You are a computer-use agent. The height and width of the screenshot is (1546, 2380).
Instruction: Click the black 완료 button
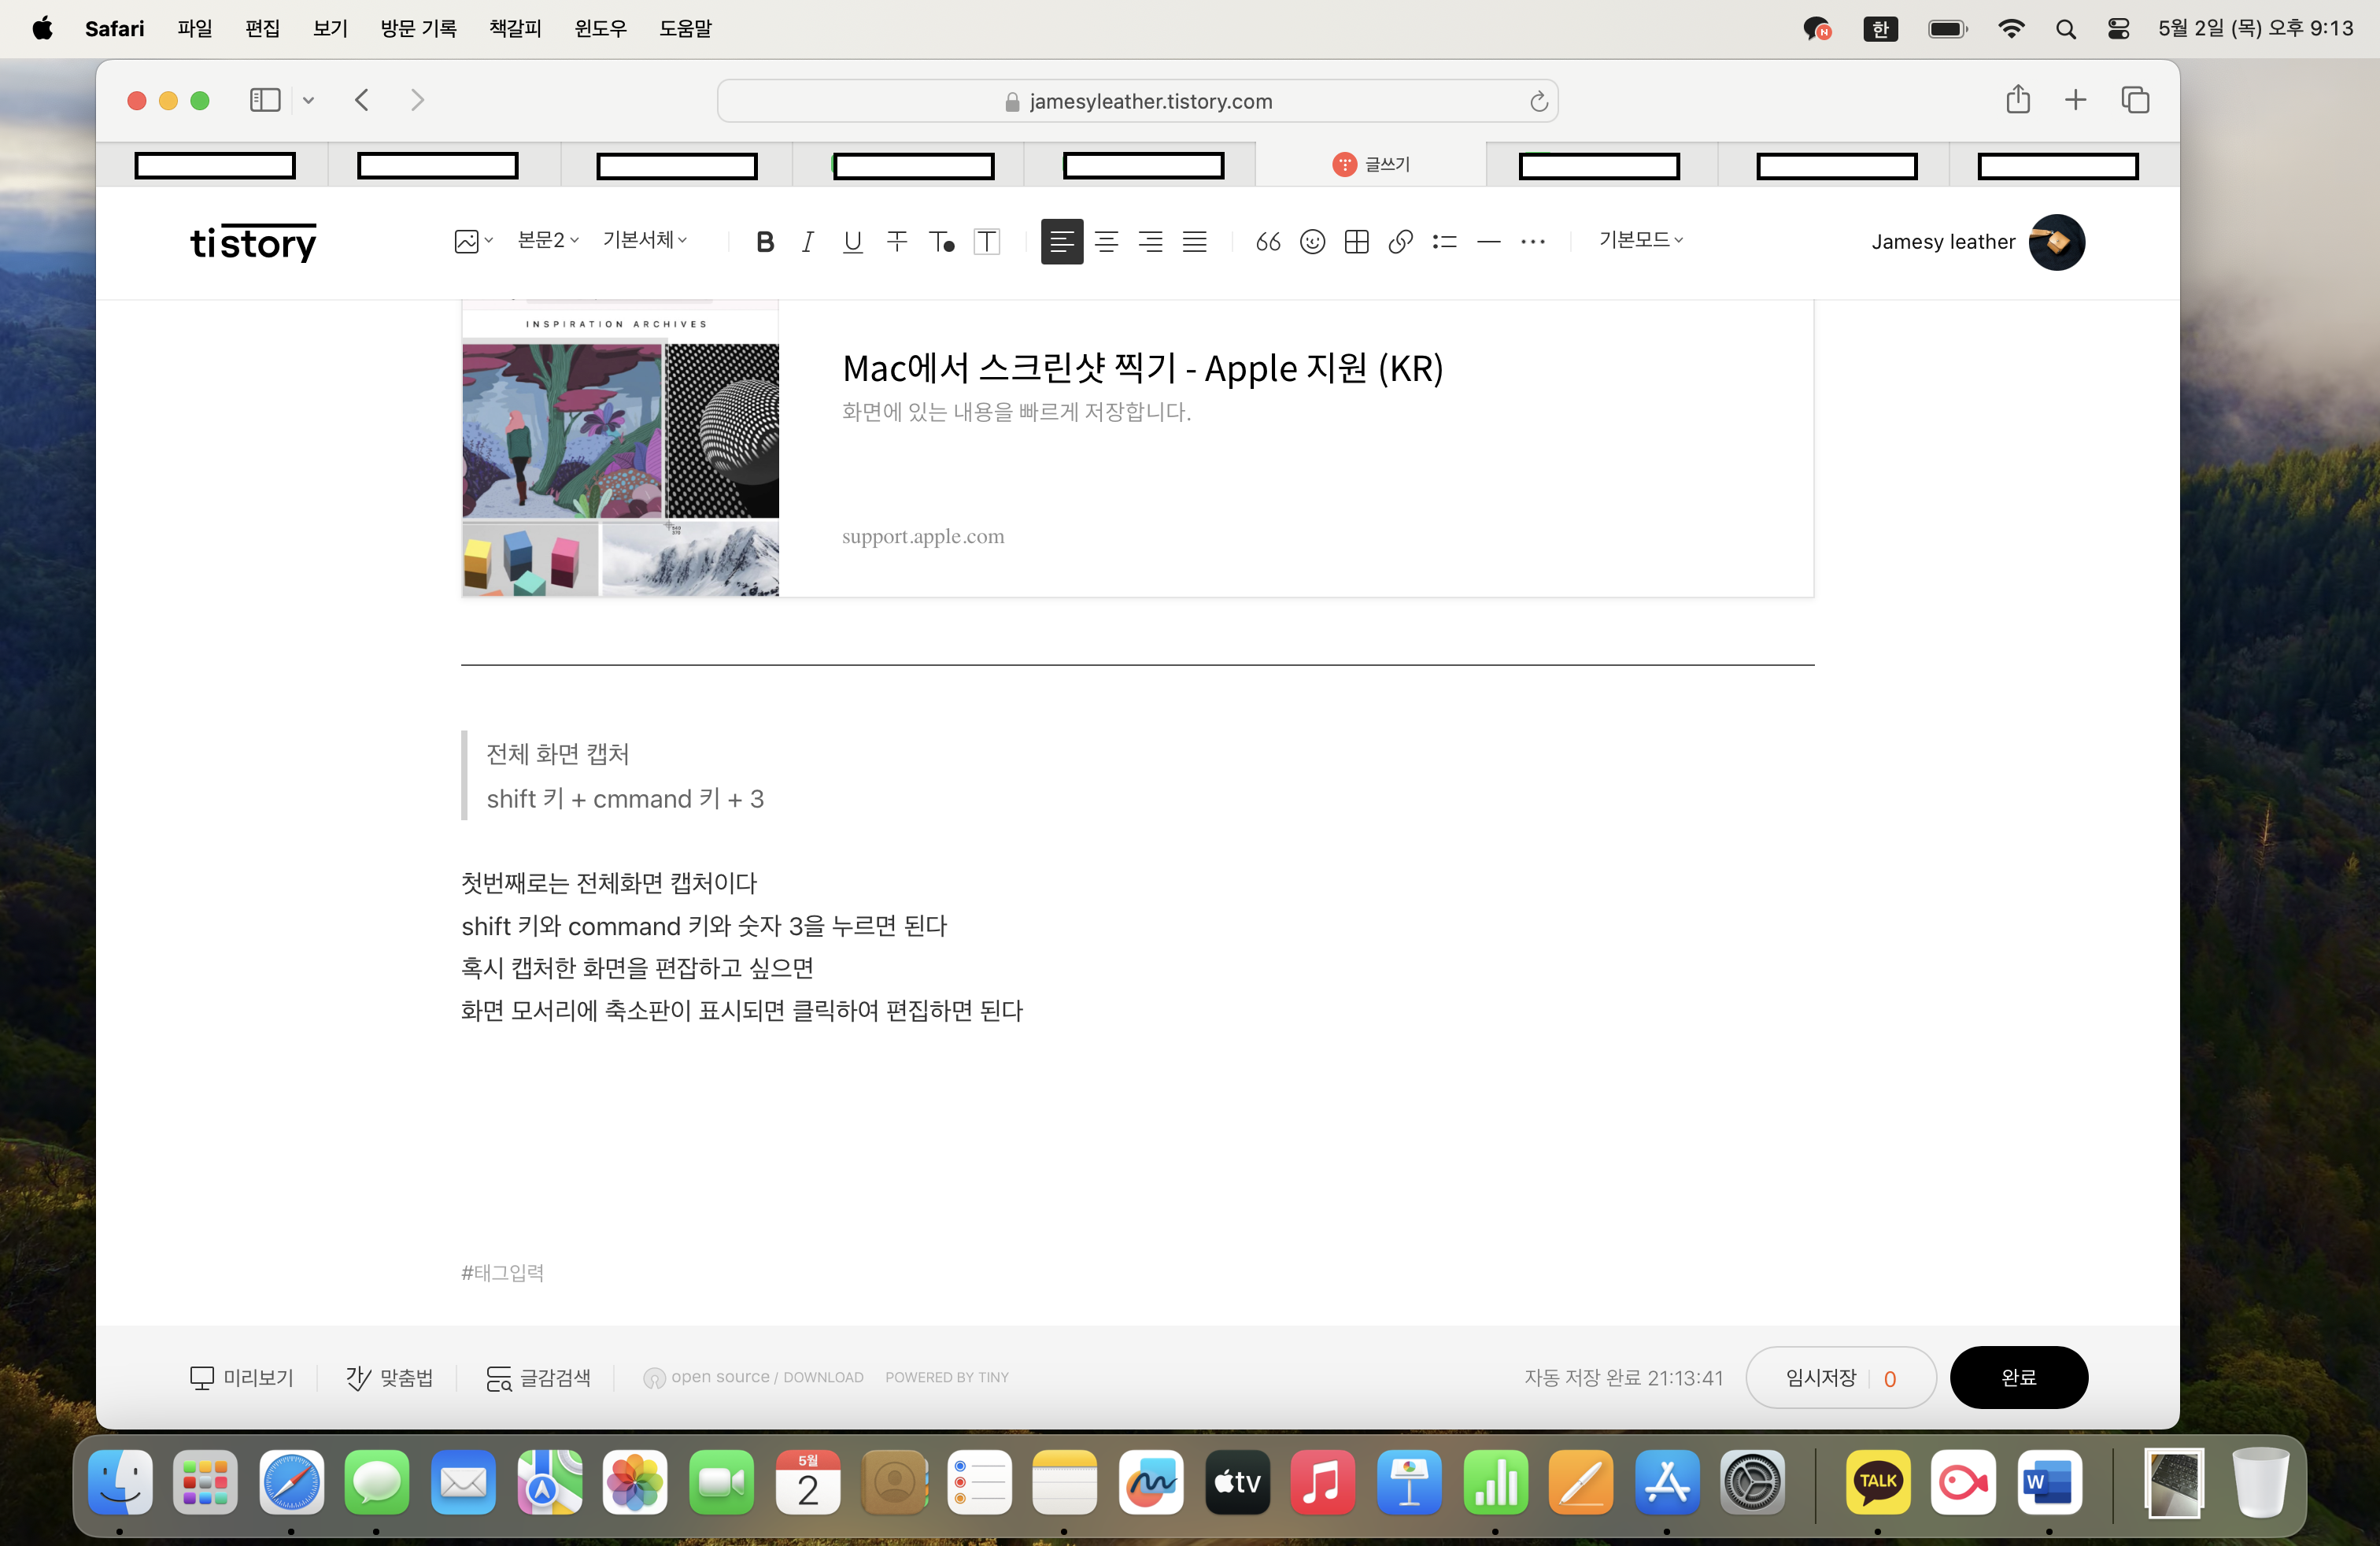point(2018,1377)
